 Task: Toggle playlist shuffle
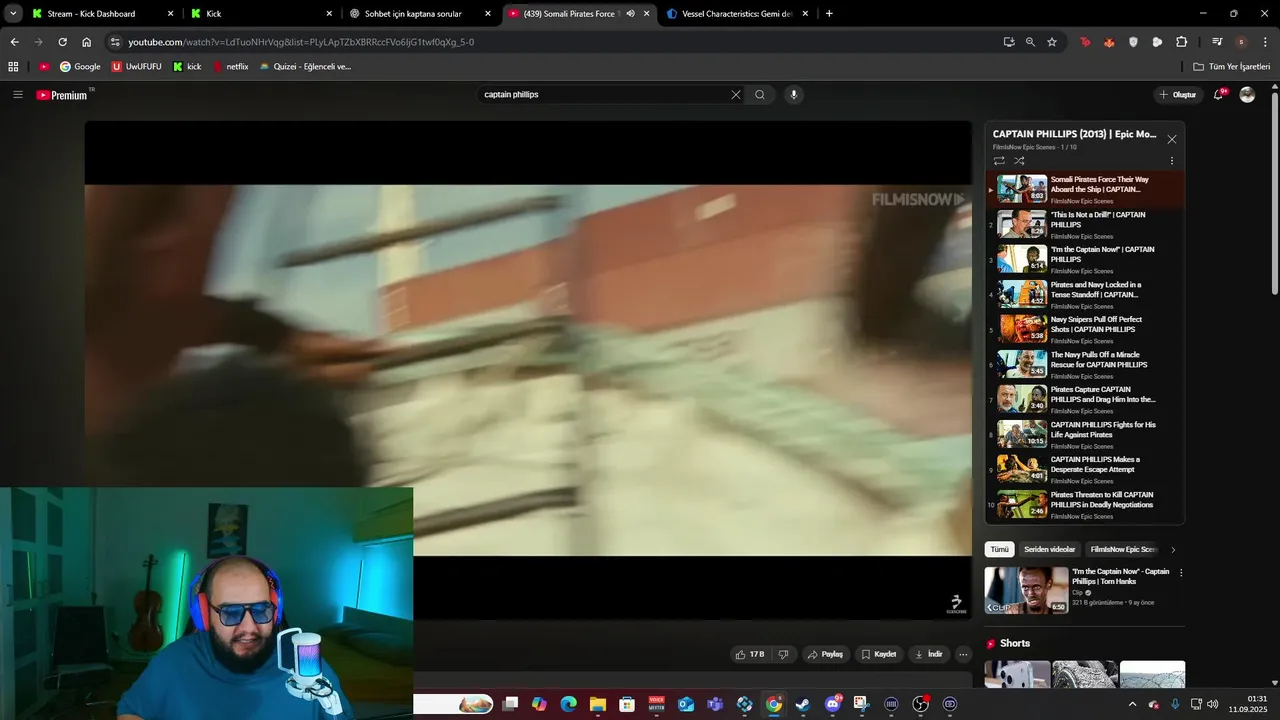(1019, 161)
